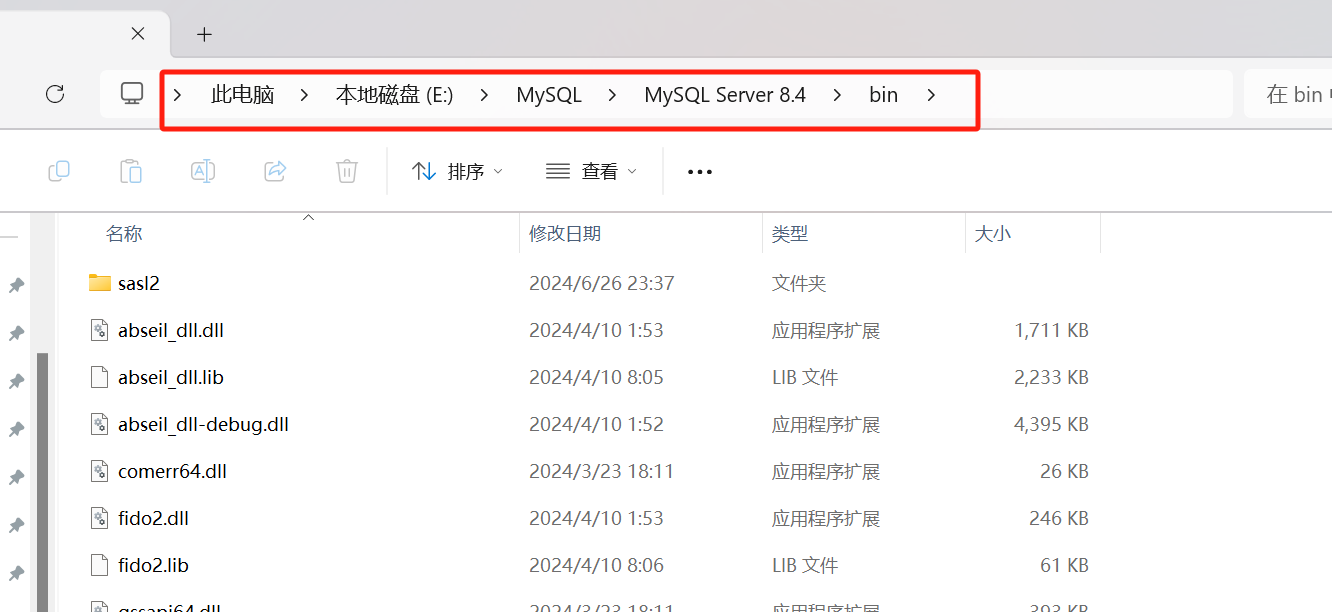
Task: Select file name abseil_dll-debug.dll
Action: pos(203,424)
